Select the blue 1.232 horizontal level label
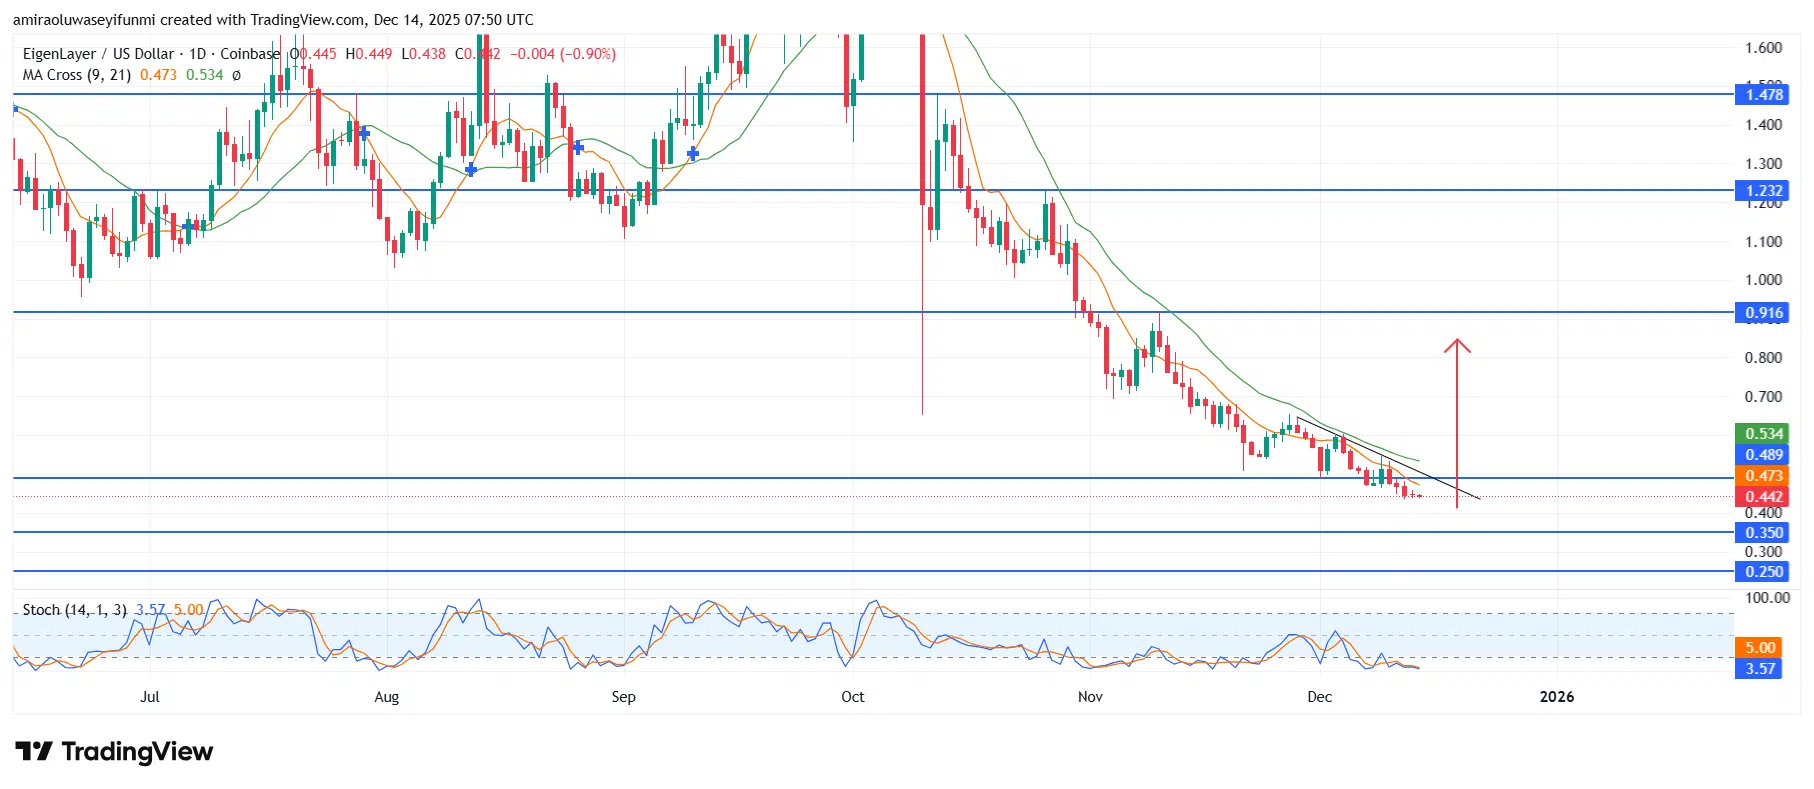Screen dimensions: 1814x789 pyautogui.click(x=1763, y=191)
